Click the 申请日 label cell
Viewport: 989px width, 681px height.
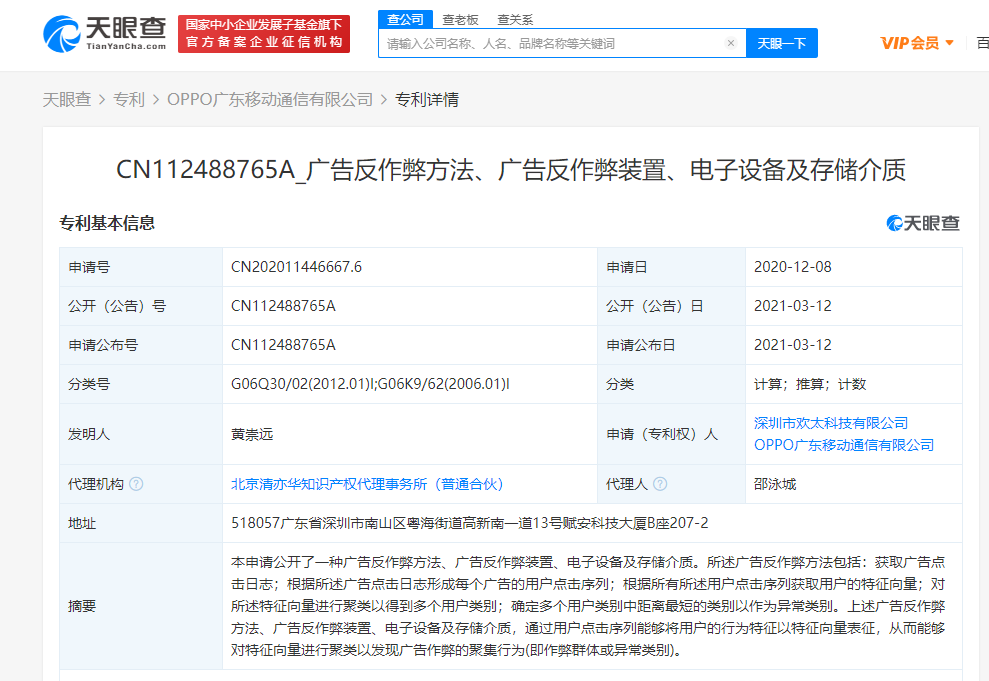click(x=671, y=267)
